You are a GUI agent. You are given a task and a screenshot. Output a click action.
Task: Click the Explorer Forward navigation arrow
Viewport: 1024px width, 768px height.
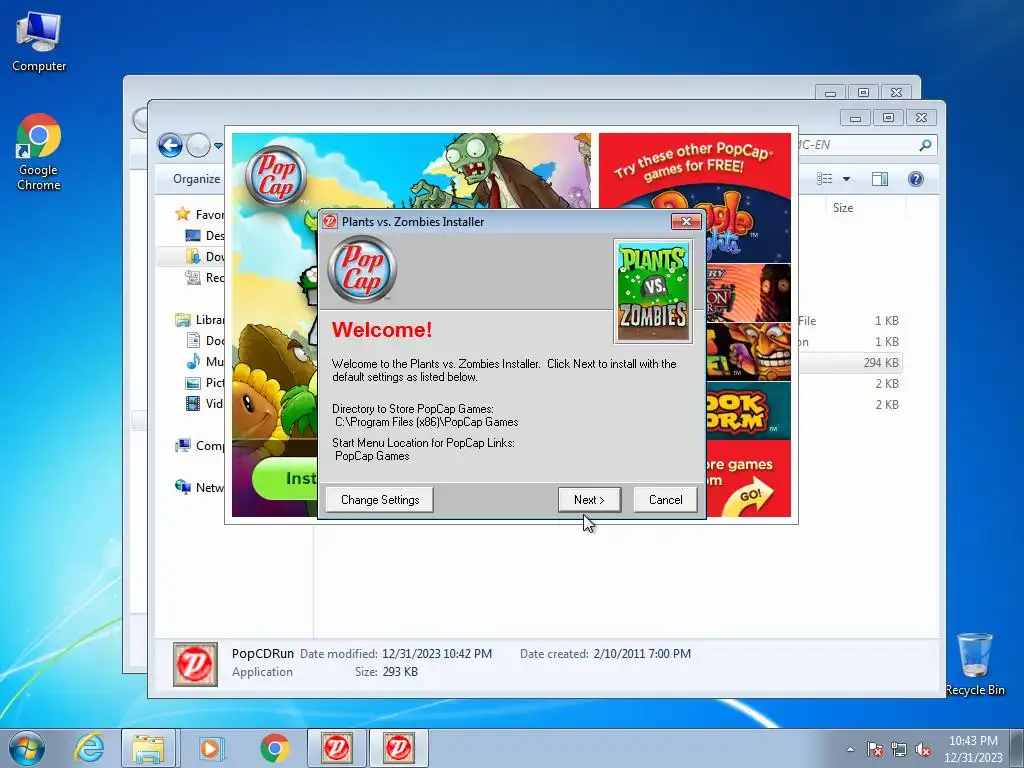(198, 145)
